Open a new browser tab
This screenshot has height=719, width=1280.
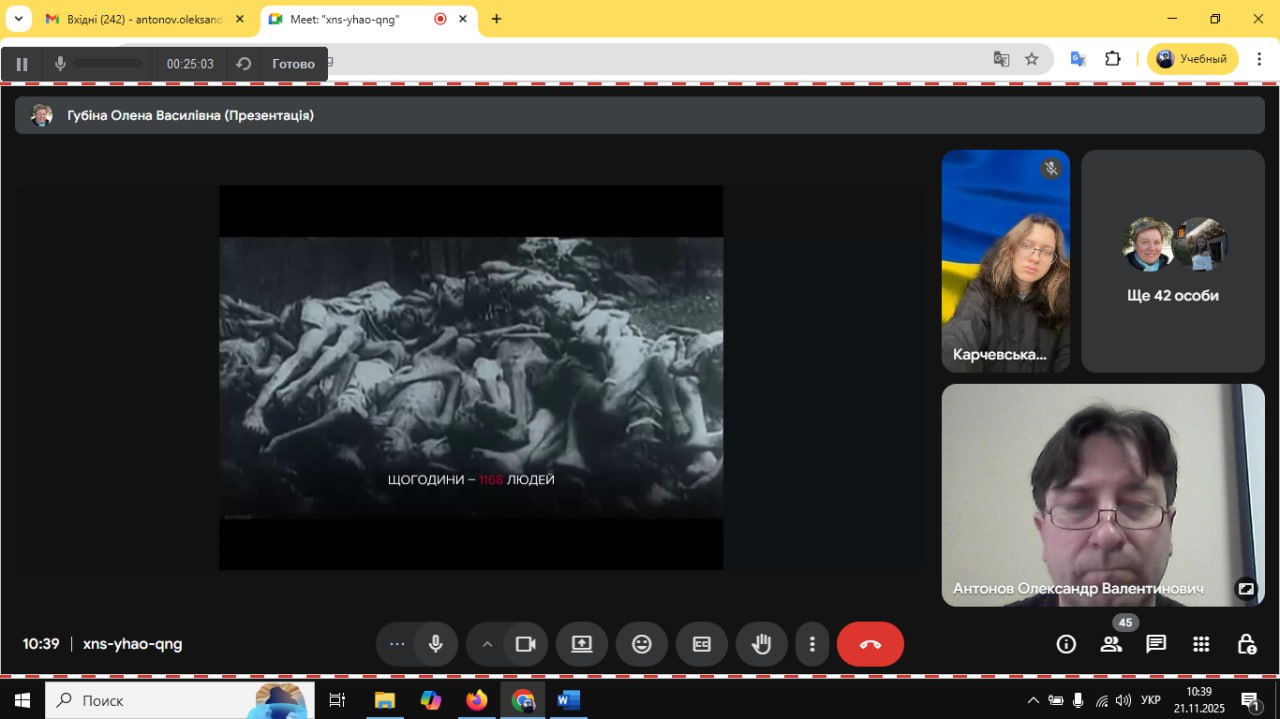[x=497, y=19]
